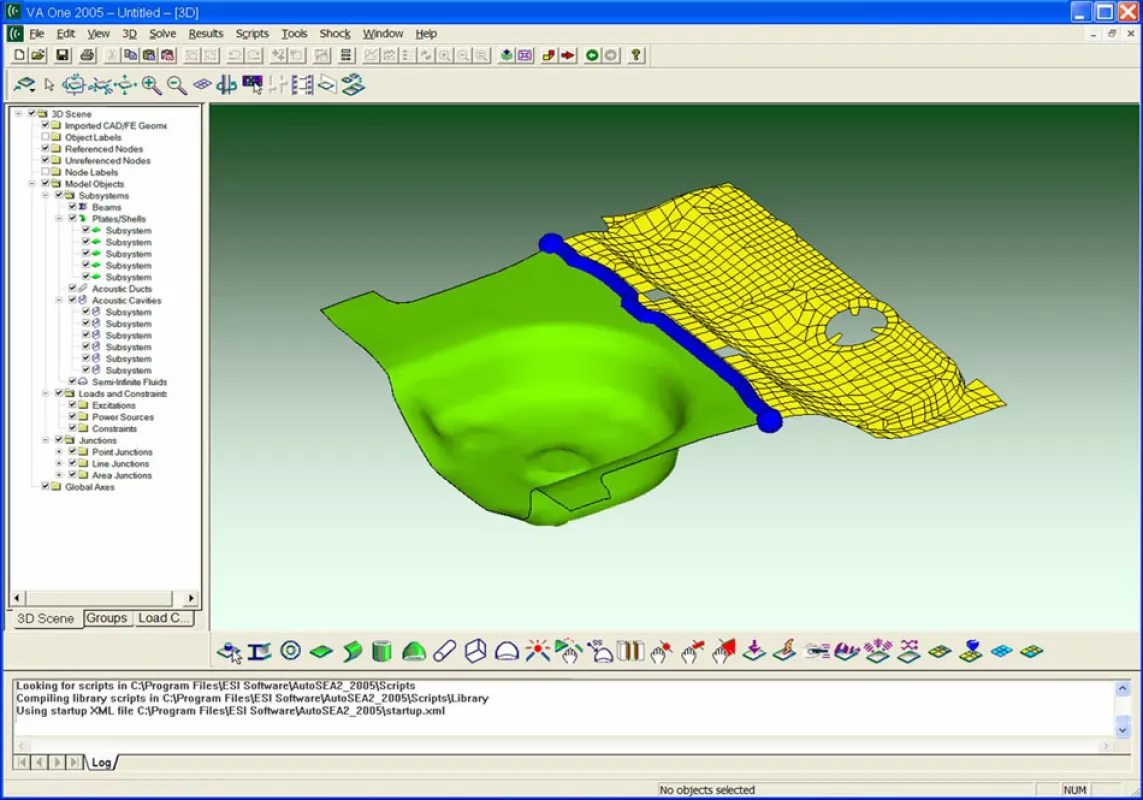Image resolution: width=1143 pixels, height=800 pixels.
Task: Click the Open file folder icon
Action: 38,55
